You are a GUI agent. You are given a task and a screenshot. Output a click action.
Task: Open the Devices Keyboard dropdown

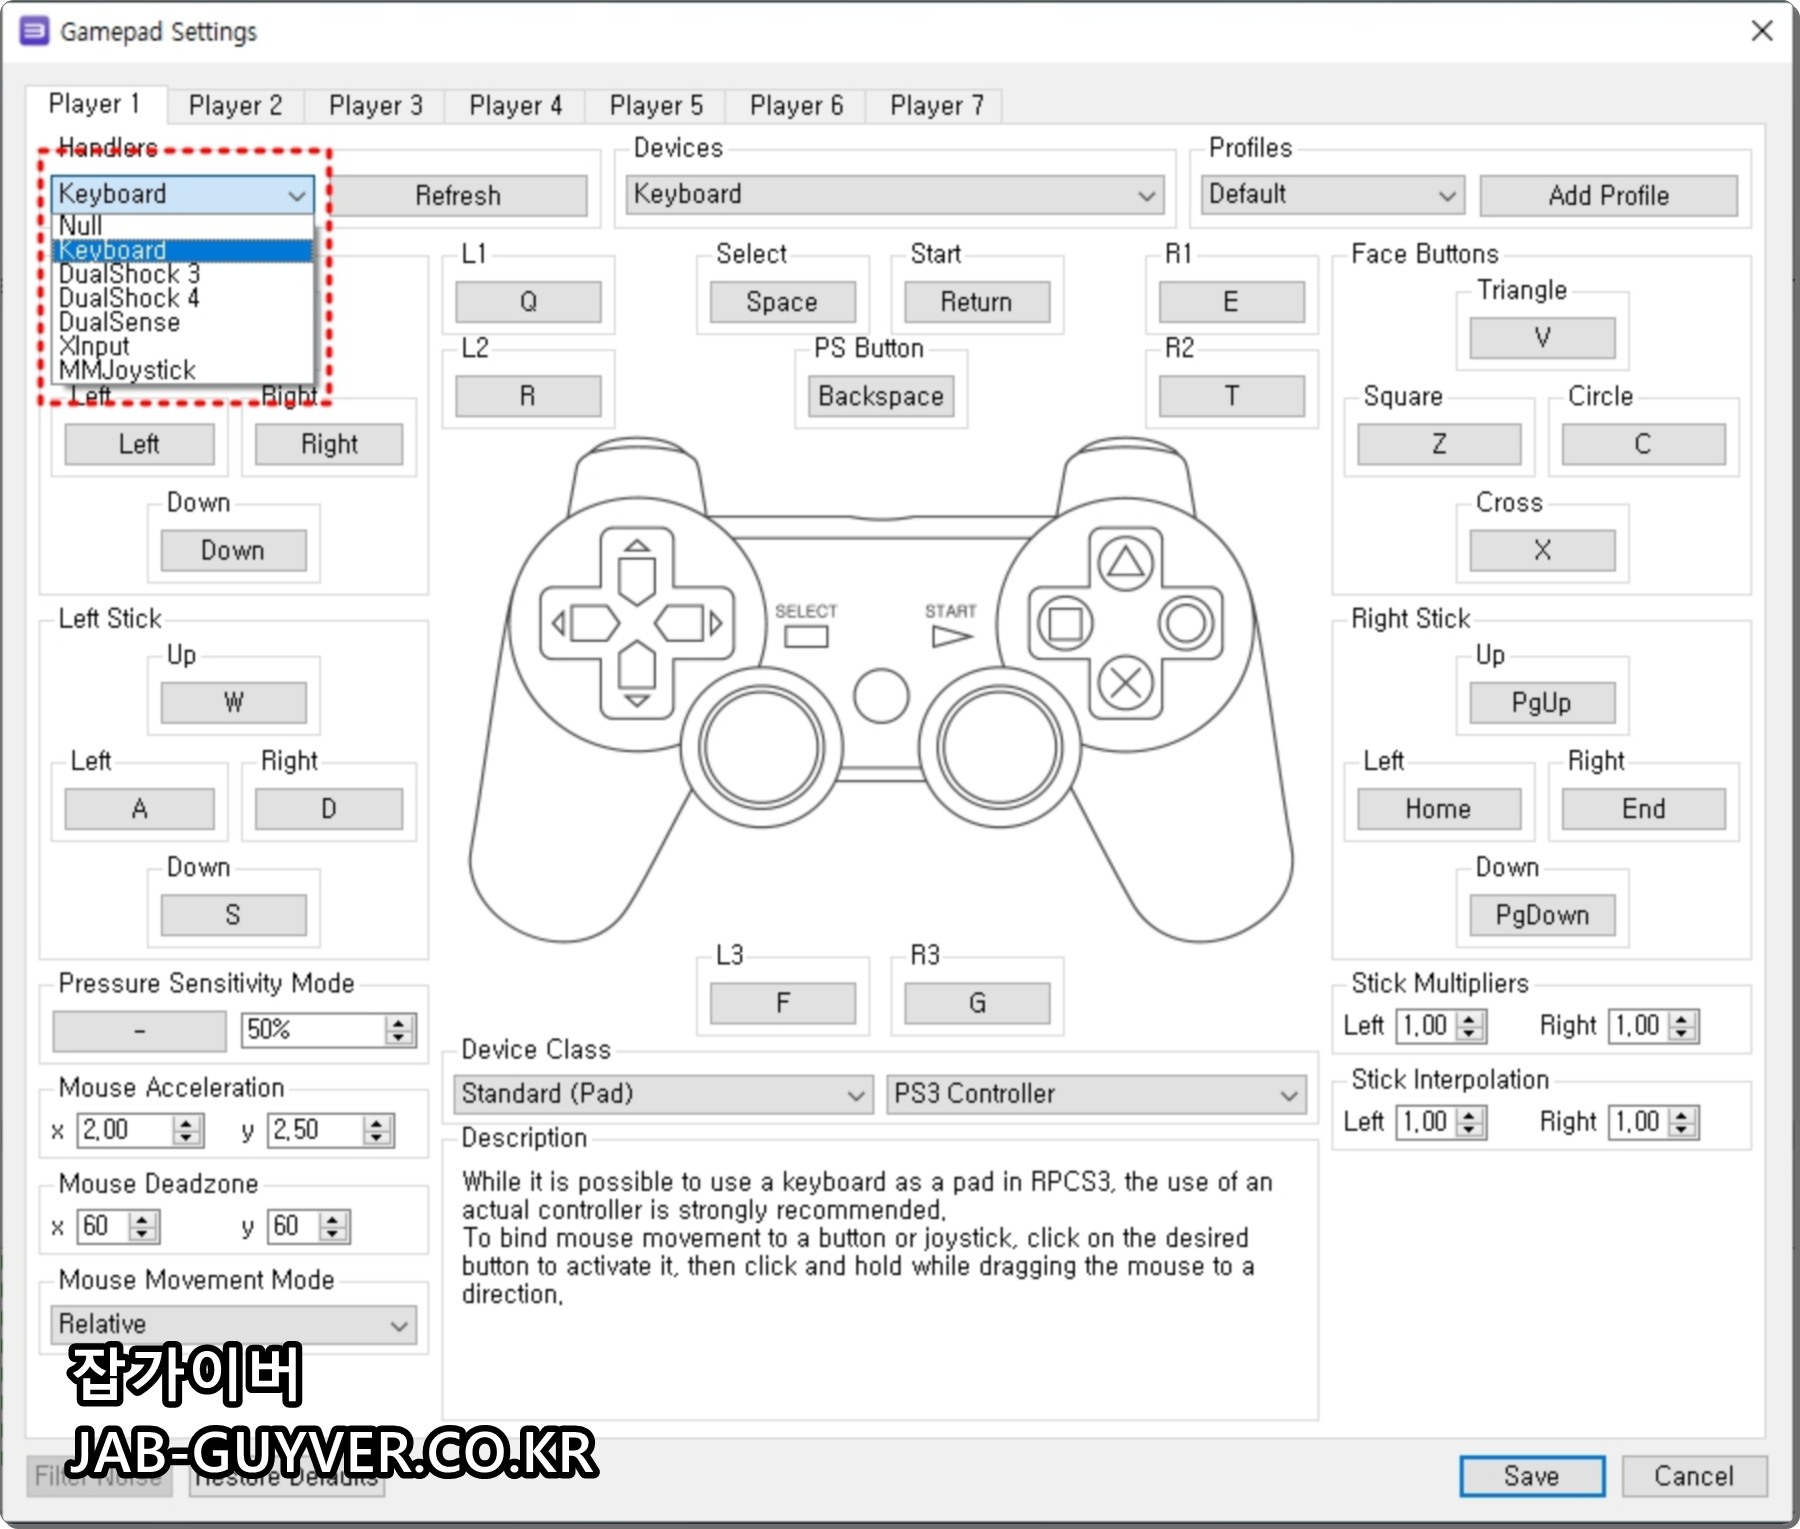(894, 194)
